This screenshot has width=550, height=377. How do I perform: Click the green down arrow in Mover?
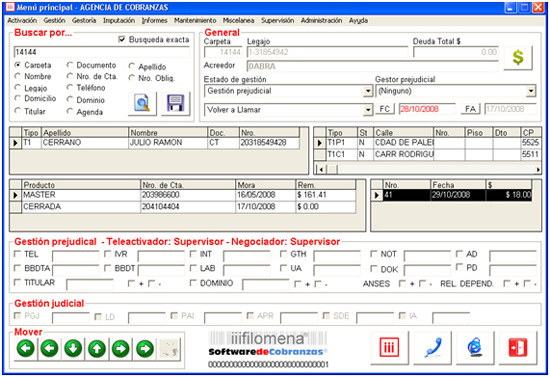click(x=73, y=349)
